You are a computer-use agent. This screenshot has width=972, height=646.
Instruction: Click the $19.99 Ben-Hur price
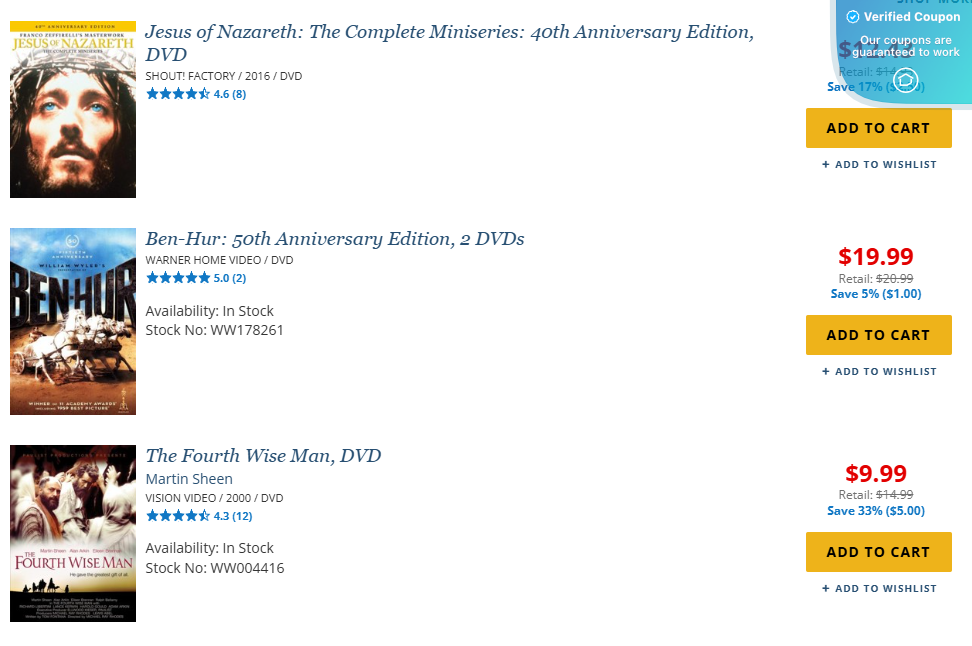tap(876, 257)
